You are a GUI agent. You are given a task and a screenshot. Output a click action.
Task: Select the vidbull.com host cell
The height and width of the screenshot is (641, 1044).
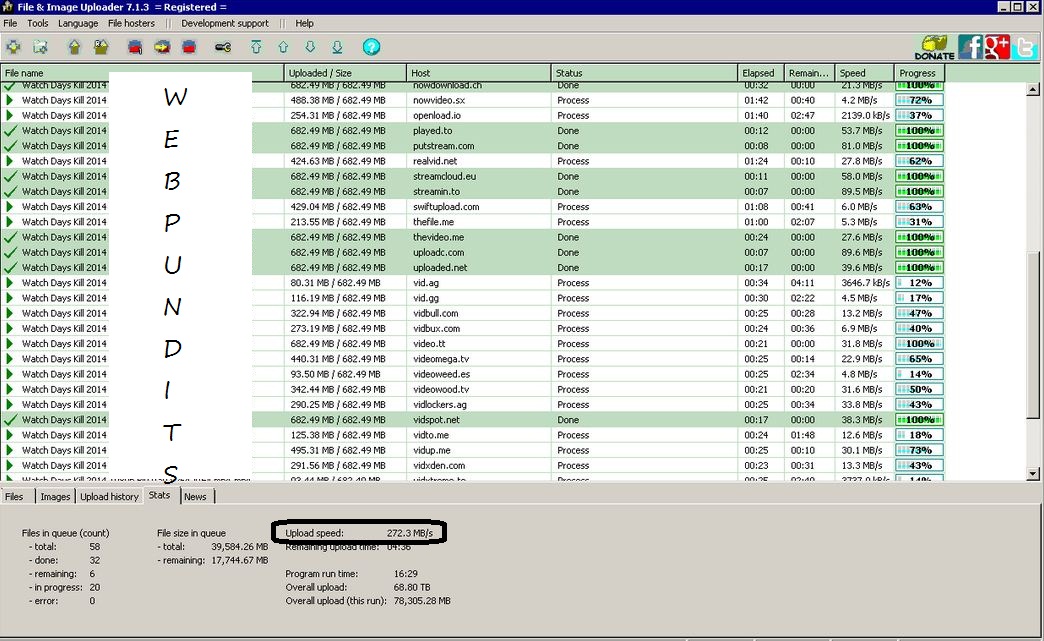point(479,313)
